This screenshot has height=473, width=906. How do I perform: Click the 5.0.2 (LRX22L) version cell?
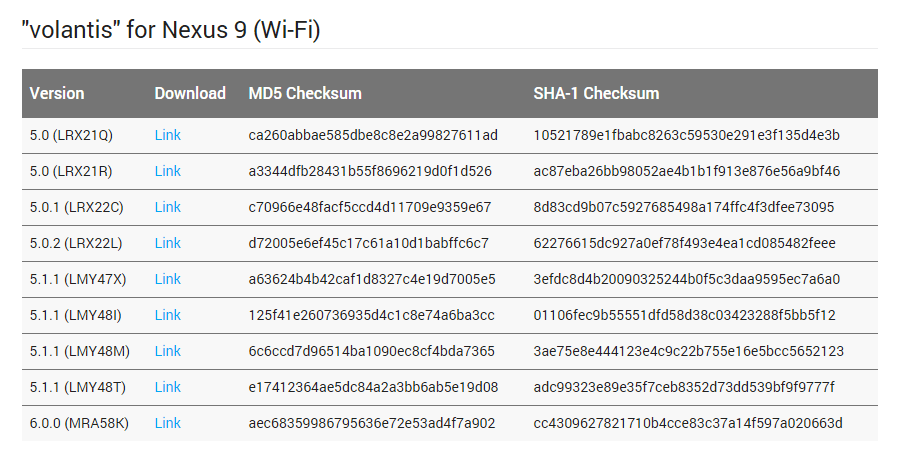[x=76, y=243]
